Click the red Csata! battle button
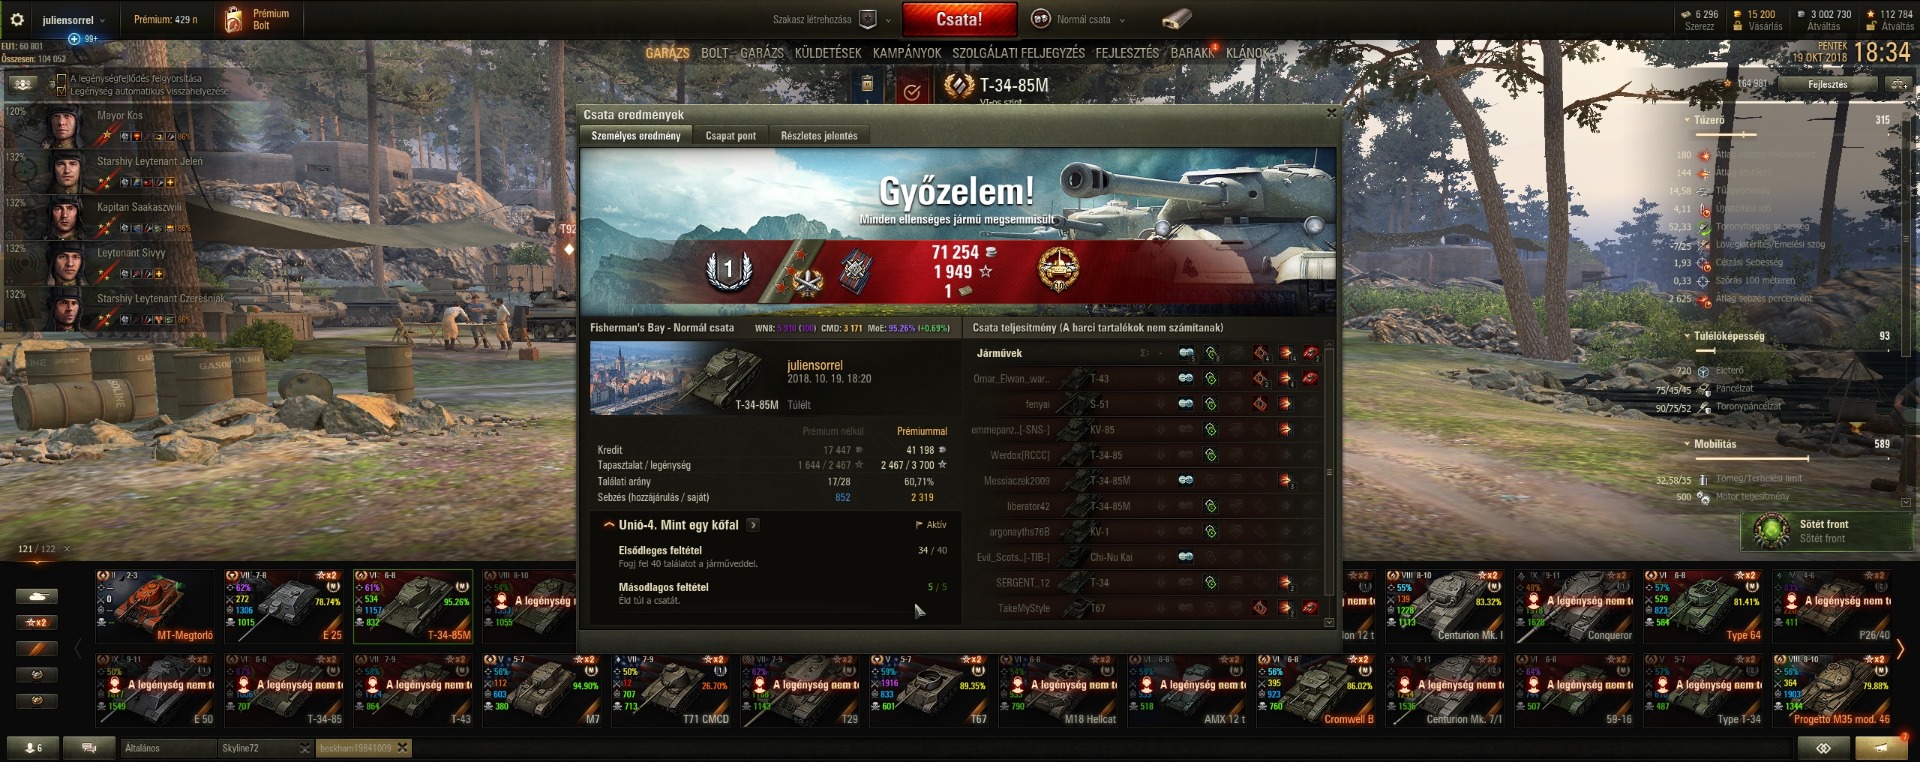Screen dimensions: 1920x762 click(x=959, y=19)
